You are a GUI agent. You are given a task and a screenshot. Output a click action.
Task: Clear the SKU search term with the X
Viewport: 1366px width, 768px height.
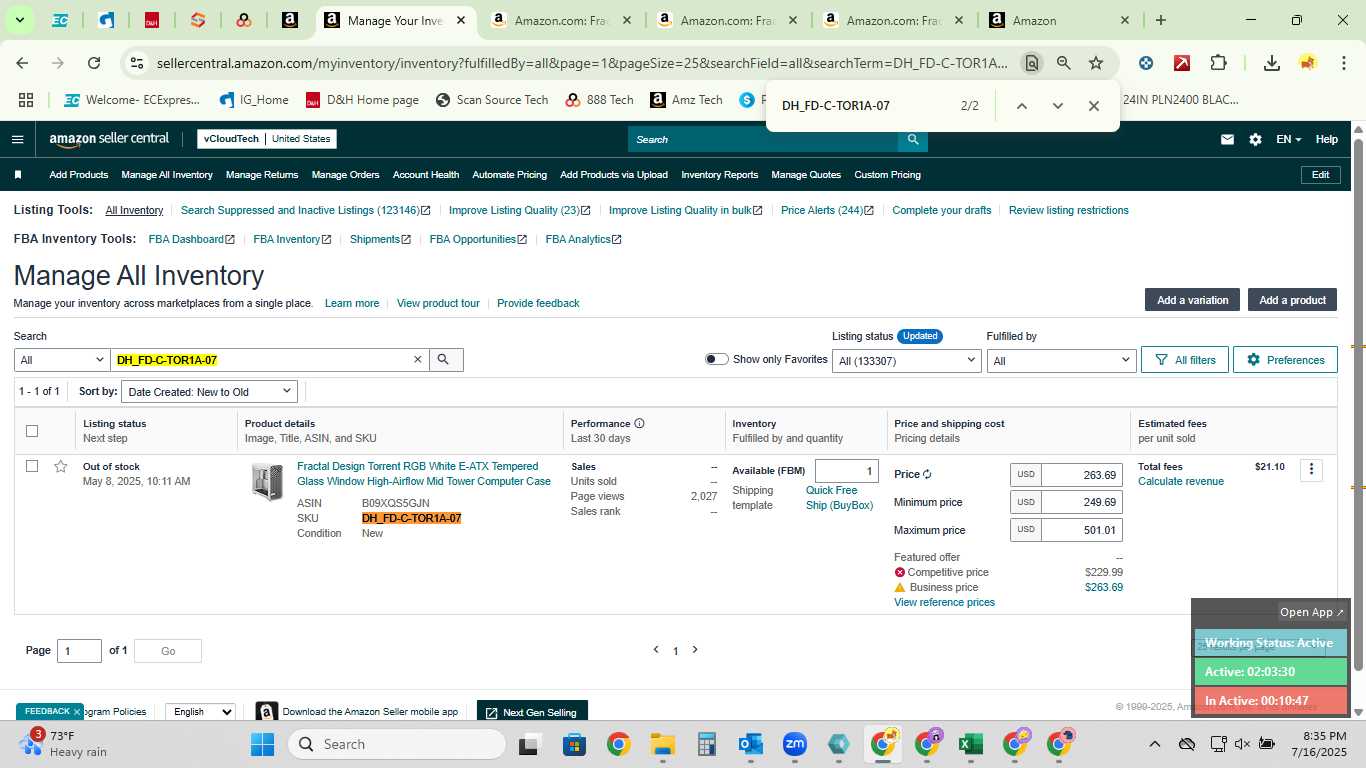pyautogui.click(x=418, y=360)
